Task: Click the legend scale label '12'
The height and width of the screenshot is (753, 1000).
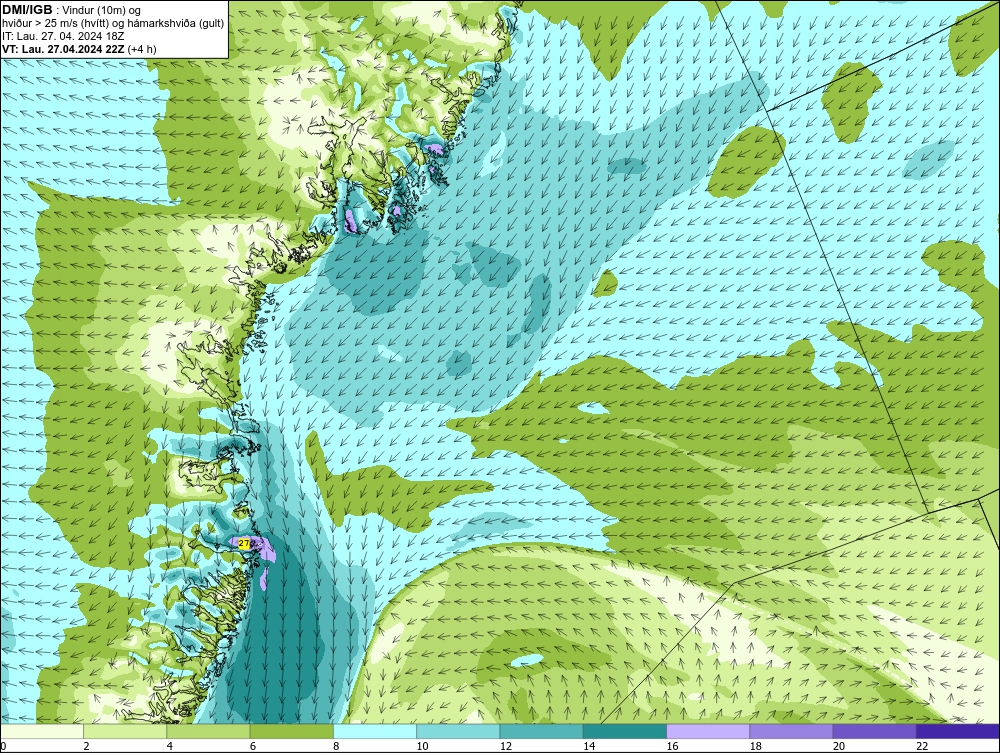Action: click(506, 747)
